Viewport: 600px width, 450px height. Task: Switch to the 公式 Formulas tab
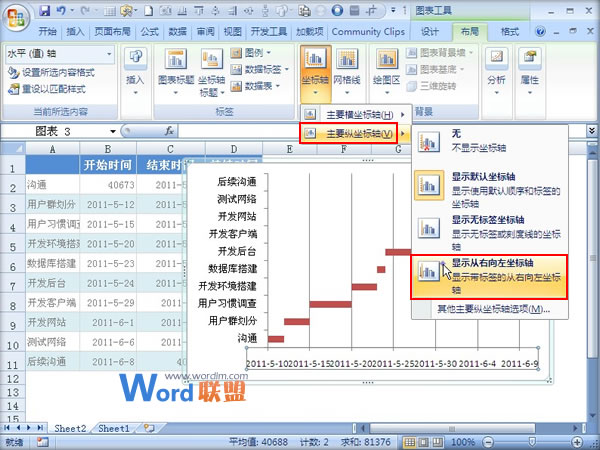(x=149, y=32)
